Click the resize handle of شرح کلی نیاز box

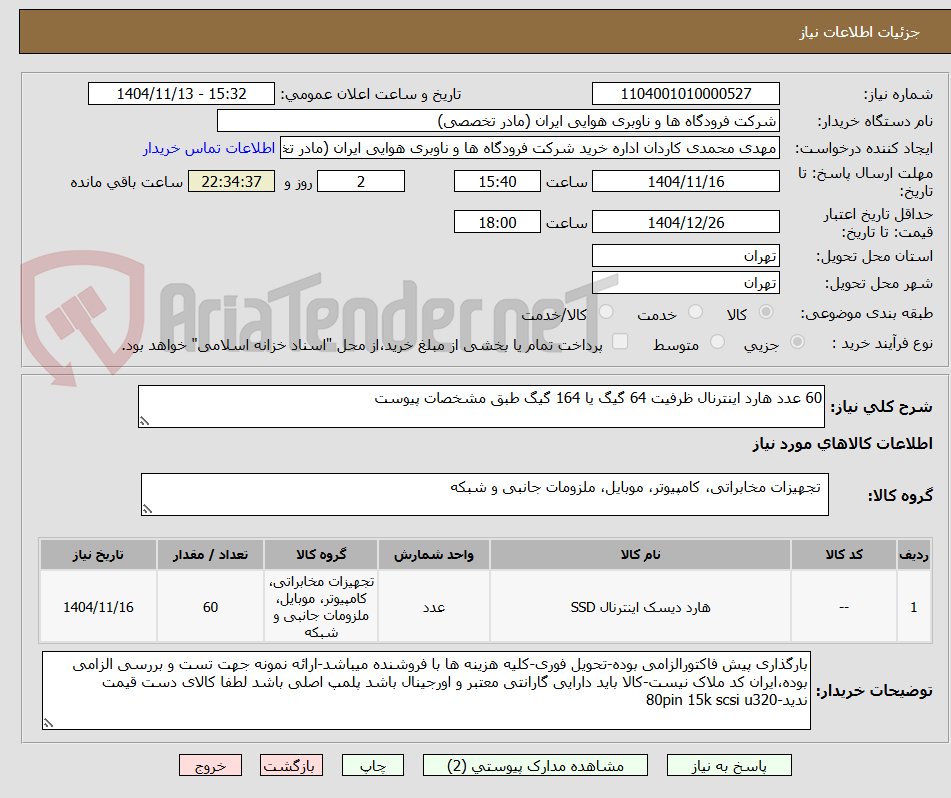pos(144,421)
